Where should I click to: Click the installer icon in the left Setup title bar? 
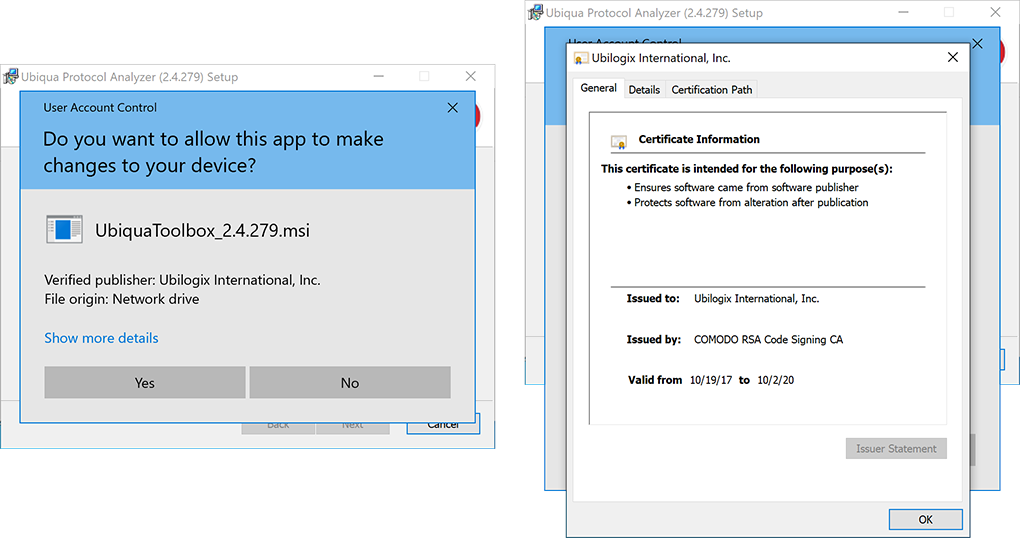point(10,77)
